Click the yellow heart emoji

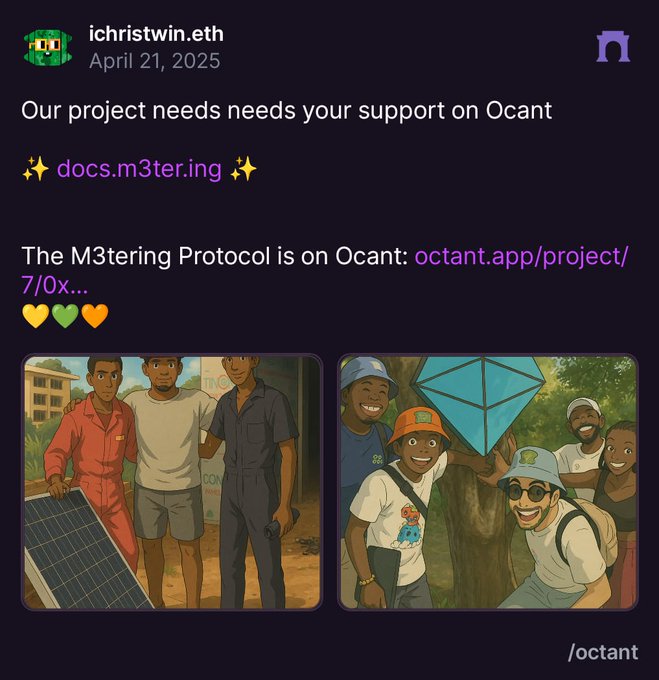[36, 315]
